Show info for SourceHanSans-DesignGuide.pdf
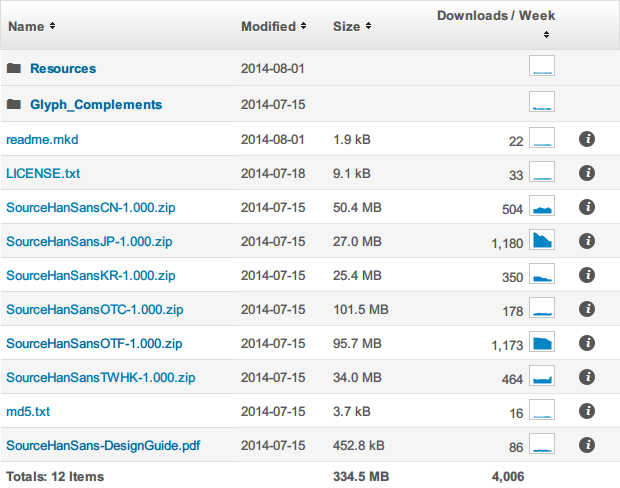The image size is (620, 488). [587, 445]
